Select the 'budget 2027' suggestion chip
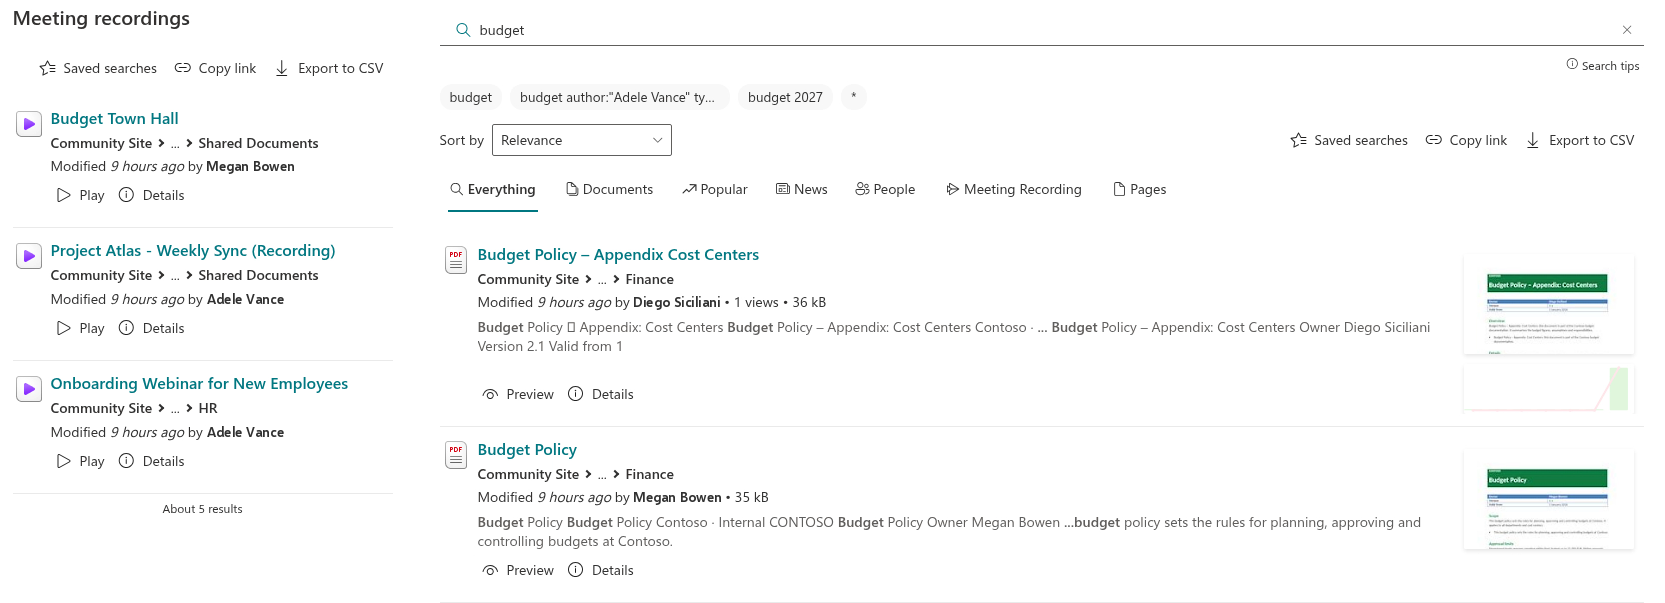 pos(785,97)
